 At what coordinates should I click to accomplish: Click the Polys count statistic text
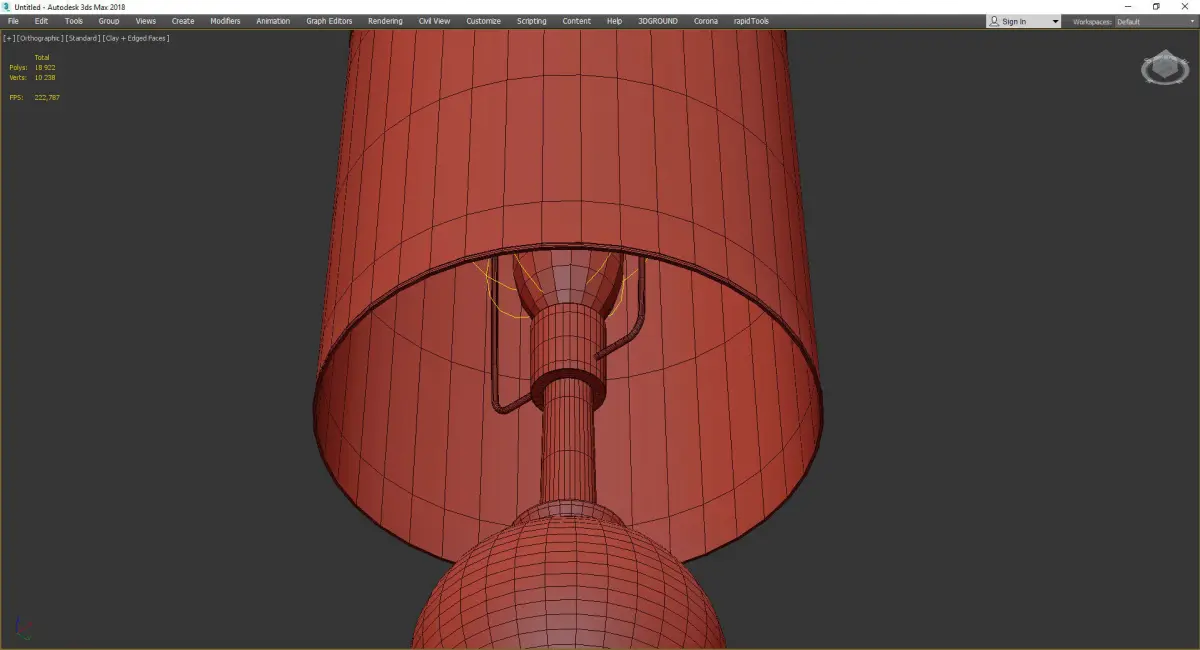click(33, 67)
